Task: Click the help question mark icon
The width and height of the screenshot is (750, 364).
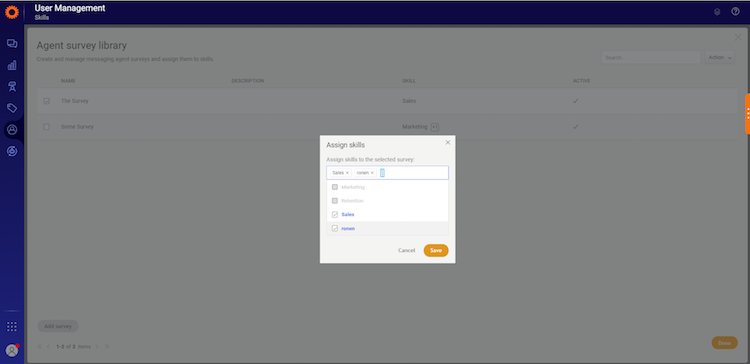Action: point(736,11)
